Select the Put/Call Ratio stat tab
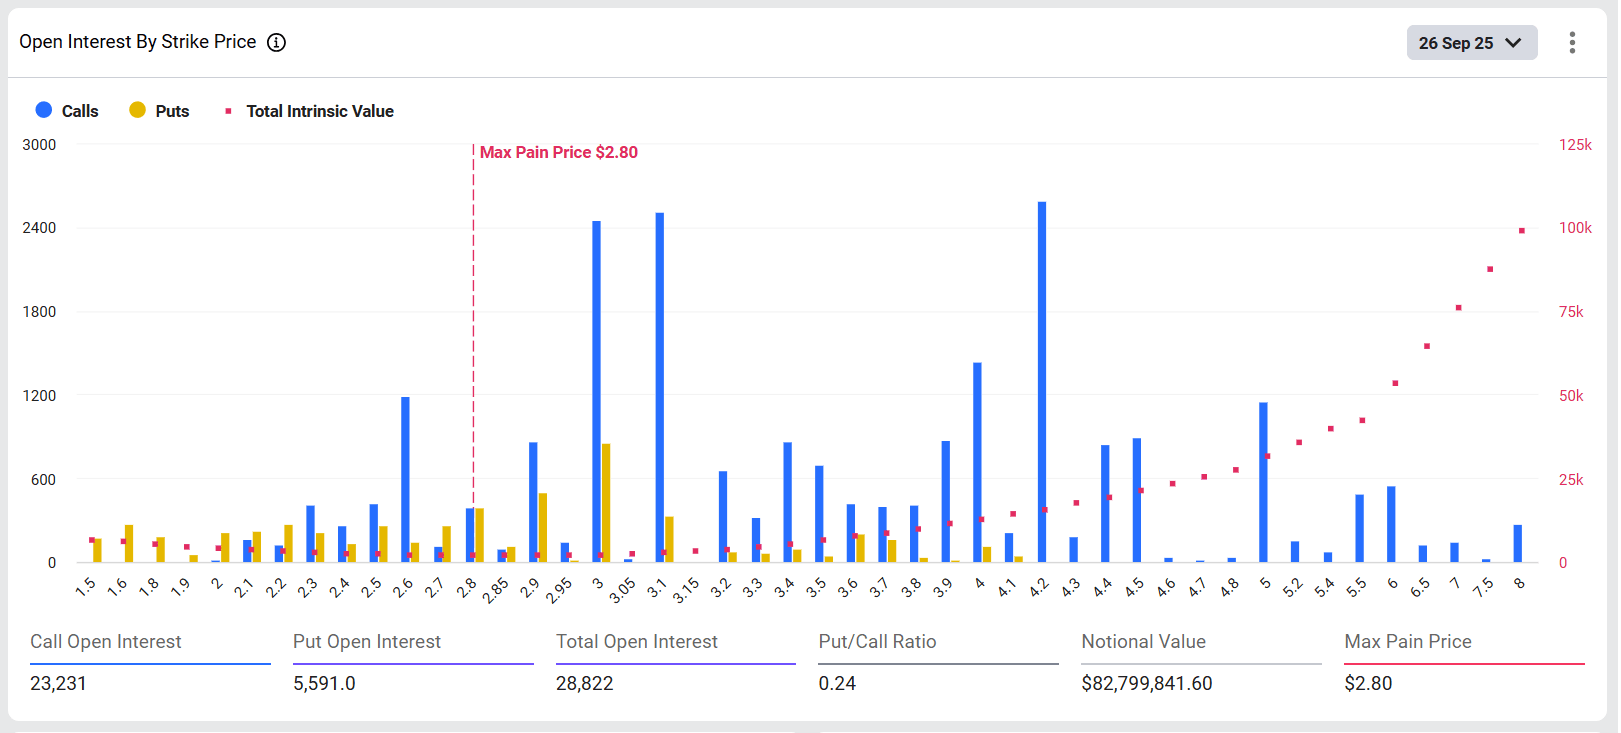 tap(877, 642)
